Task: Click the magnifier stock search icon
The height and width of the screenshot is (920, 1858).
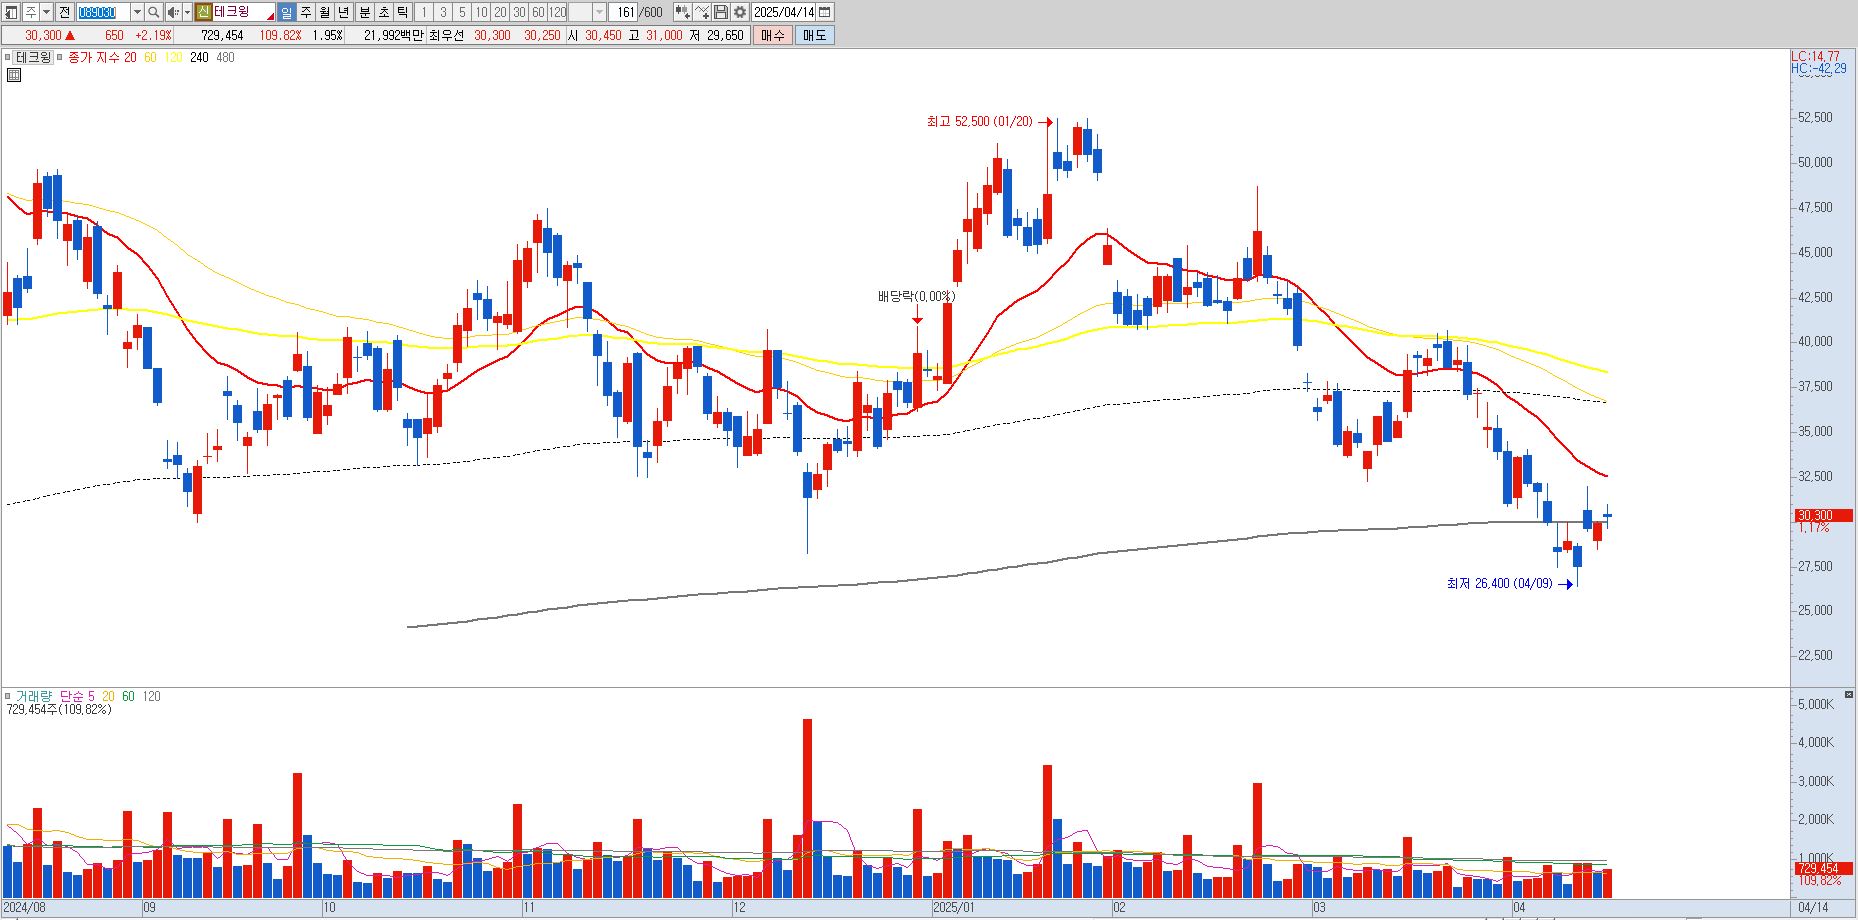Action: (x=154, y=12)
